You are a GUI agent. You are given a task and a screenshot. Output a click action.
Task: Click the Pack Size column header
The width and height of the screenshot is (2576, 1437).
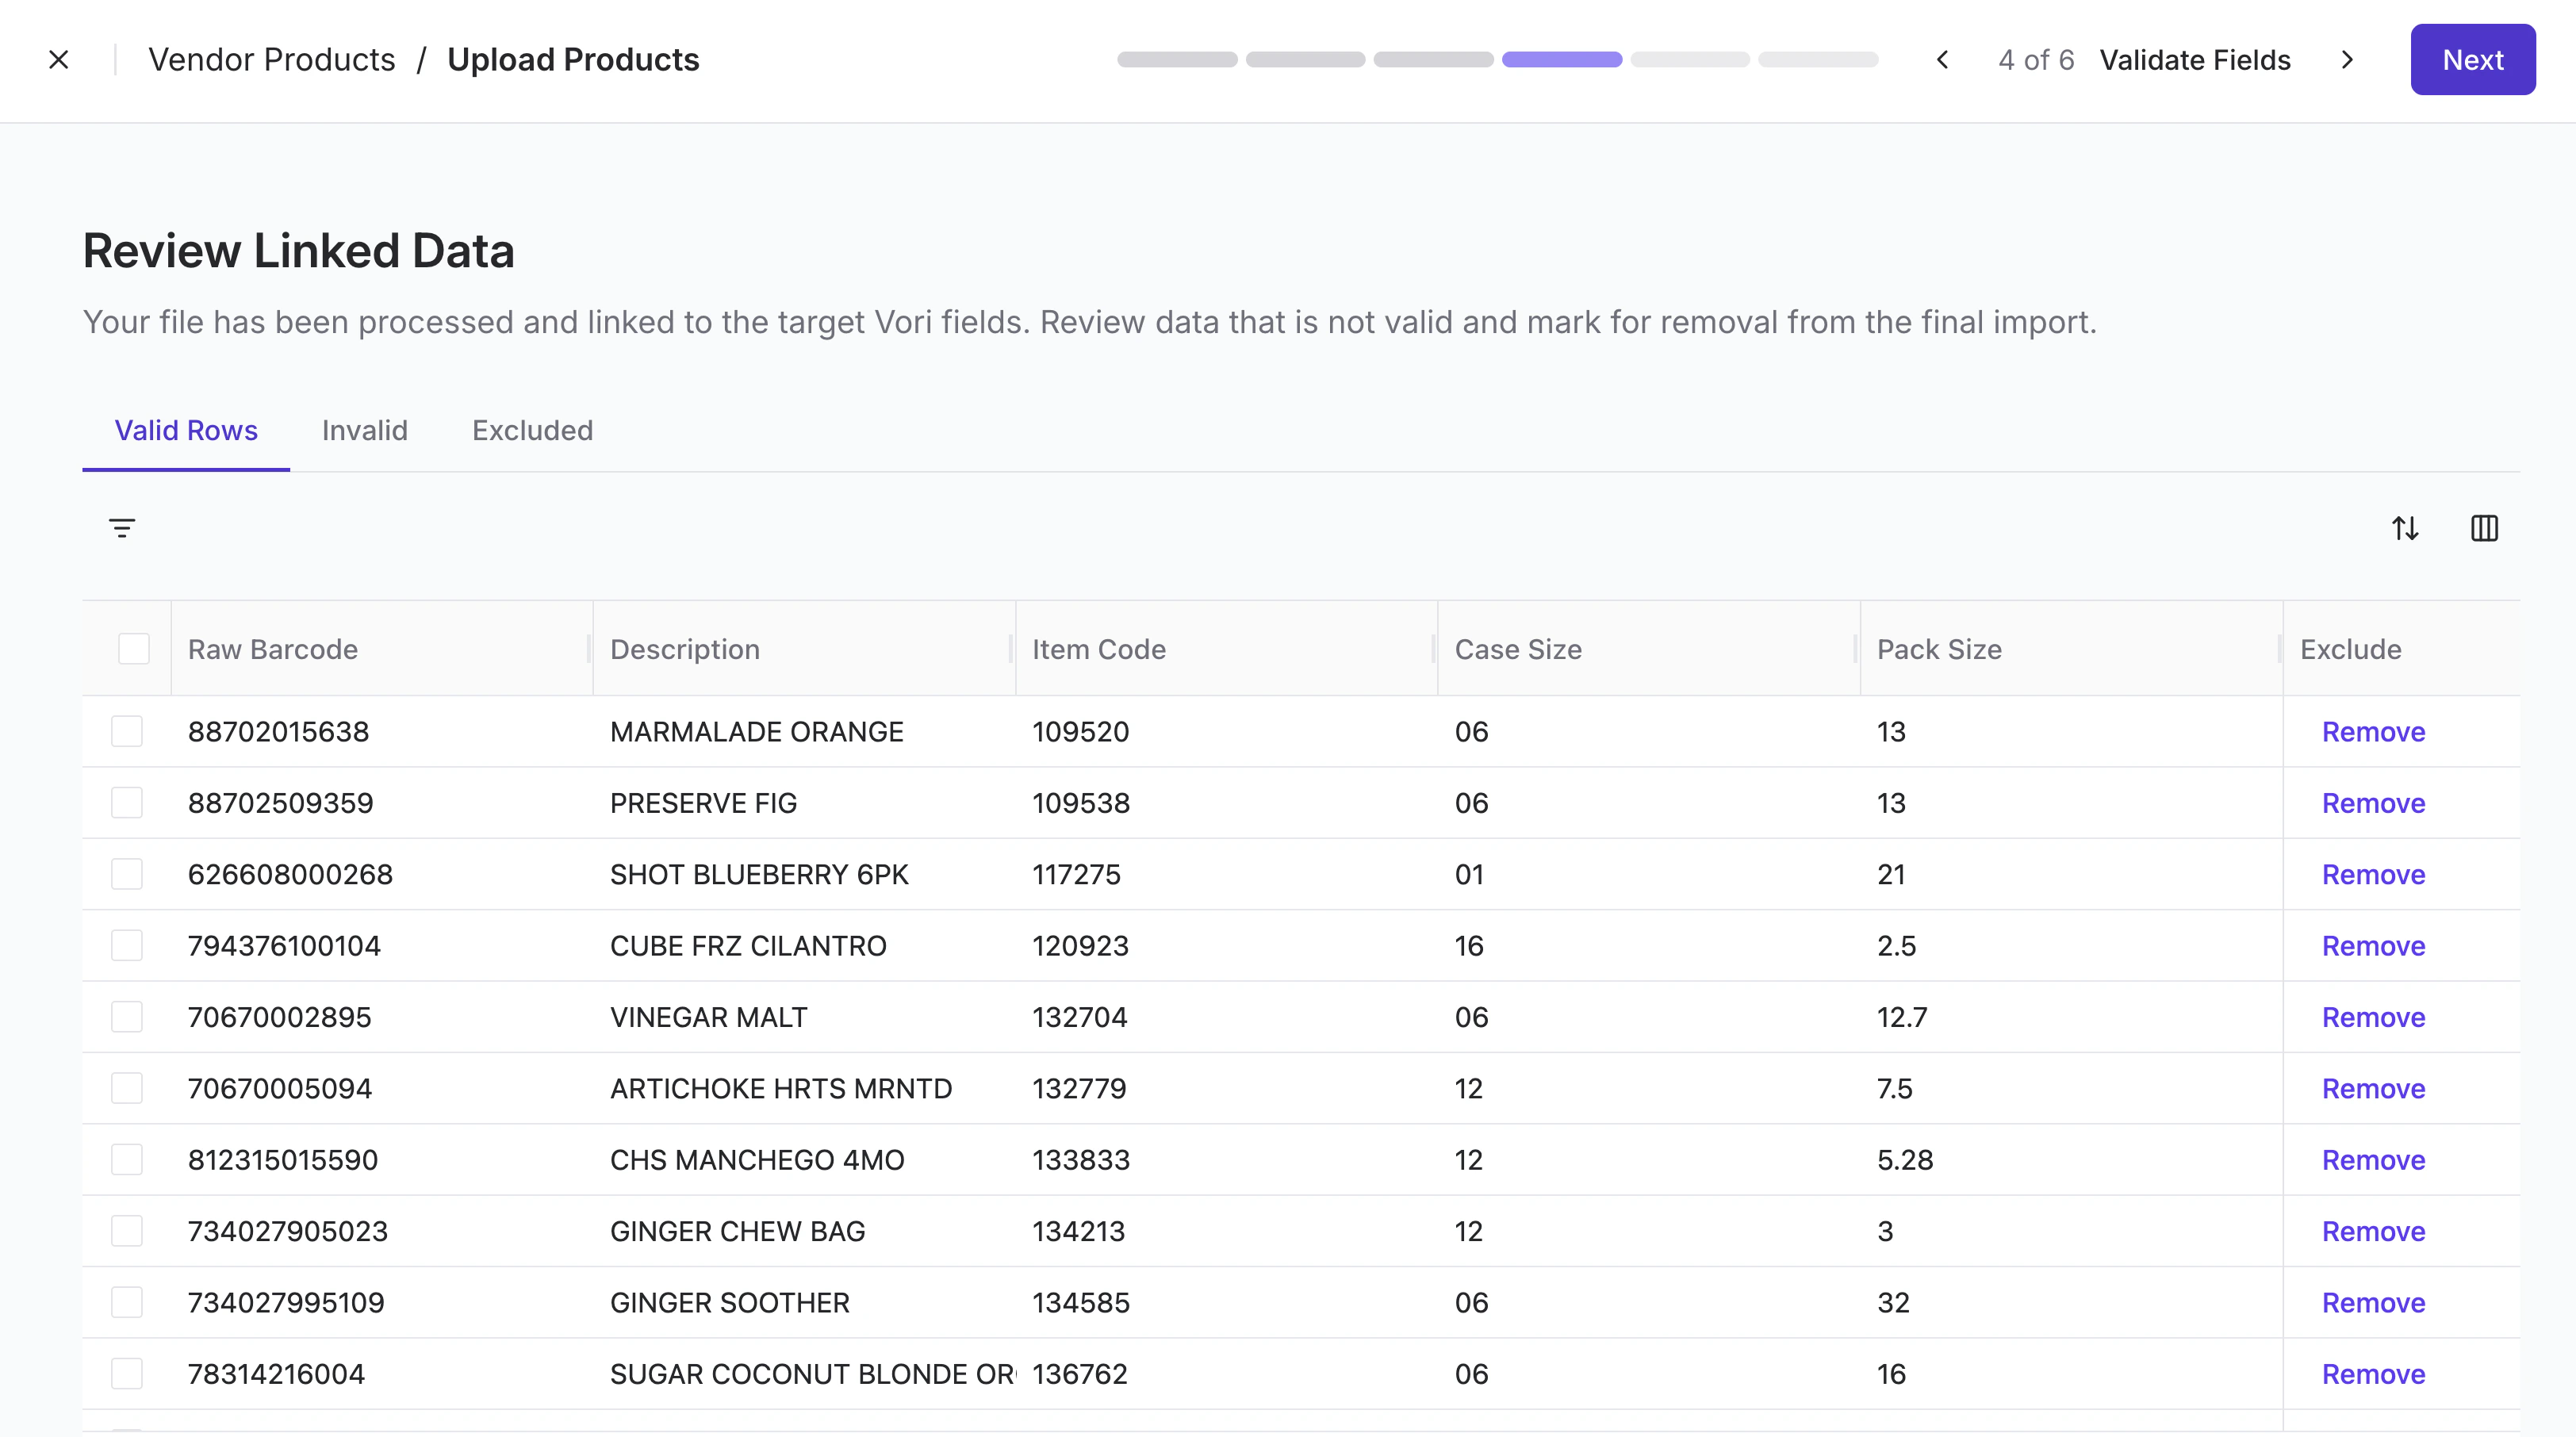click(1939, 649)
